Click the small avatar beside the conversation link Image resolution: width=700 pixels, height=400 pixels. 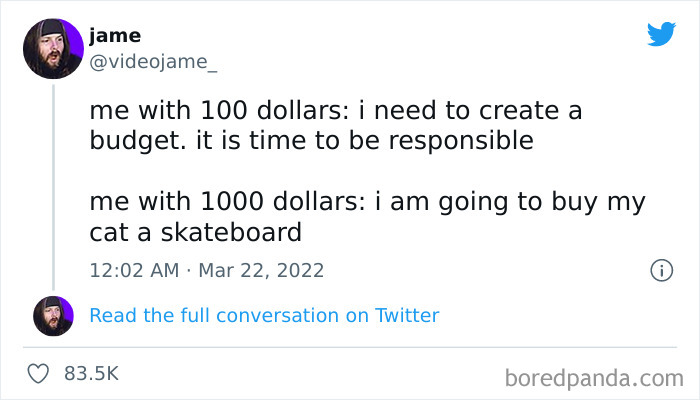(53, 316)
